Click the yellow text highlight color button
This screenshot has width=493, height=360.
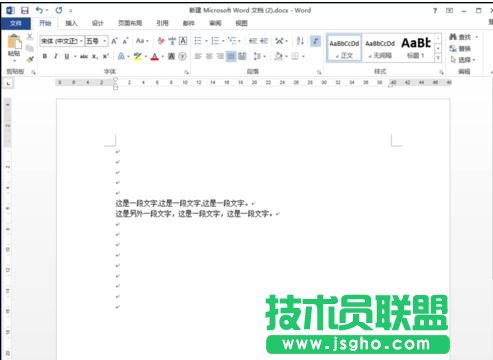[x=138, y=56]
